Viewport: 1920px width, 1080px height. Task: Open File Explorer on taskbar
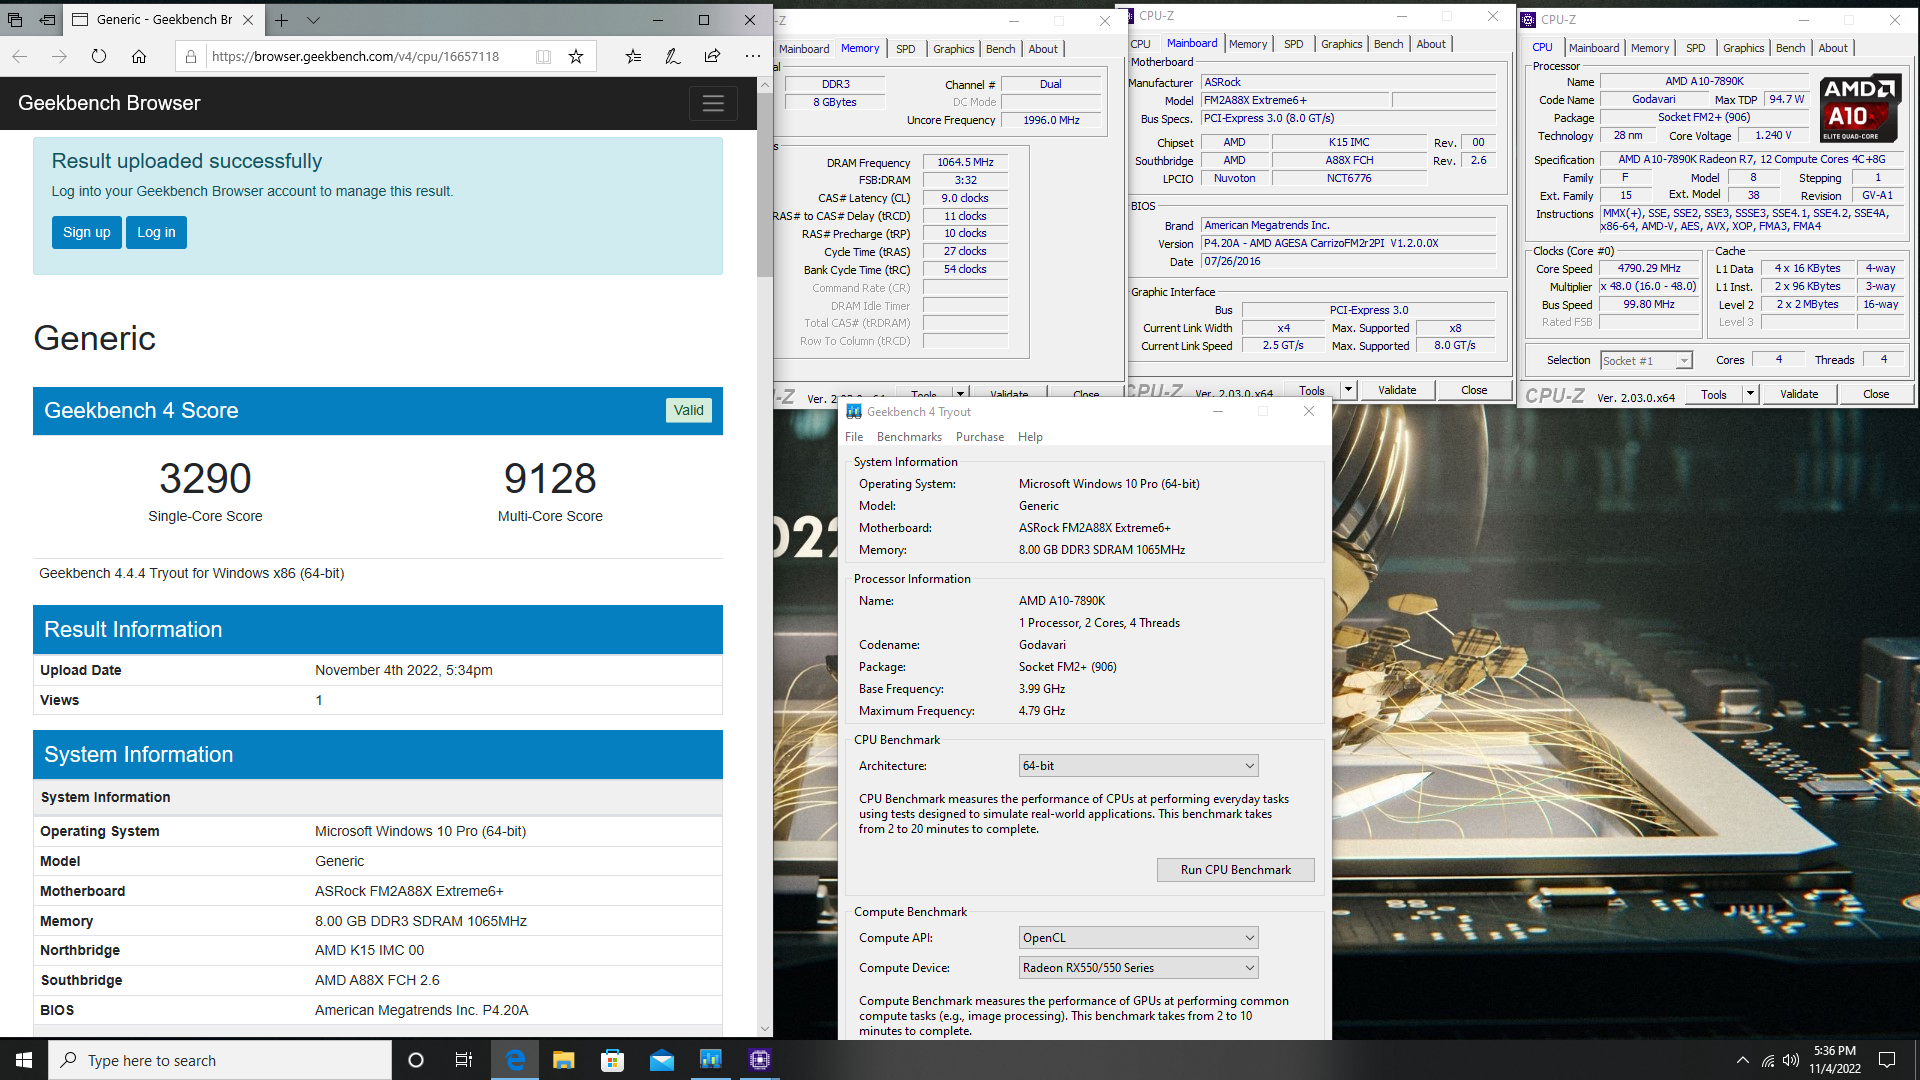[x=564, y=1060]
